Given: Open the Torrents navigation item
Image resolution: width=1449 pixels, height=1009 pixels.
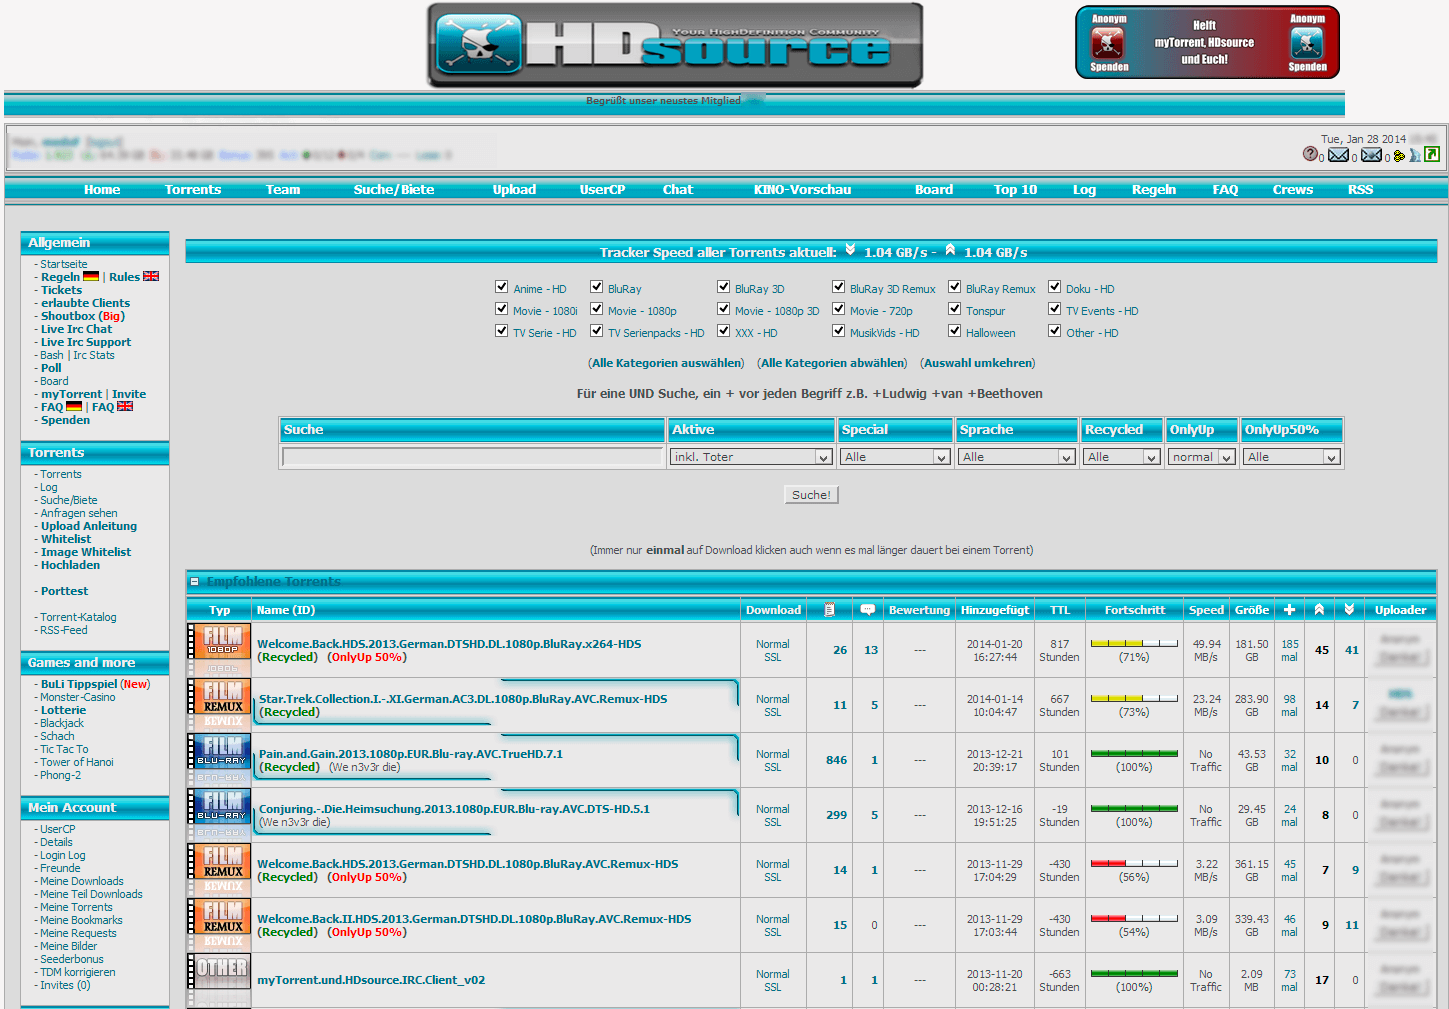Looking at the screenshot, I should tap(193, 189).
